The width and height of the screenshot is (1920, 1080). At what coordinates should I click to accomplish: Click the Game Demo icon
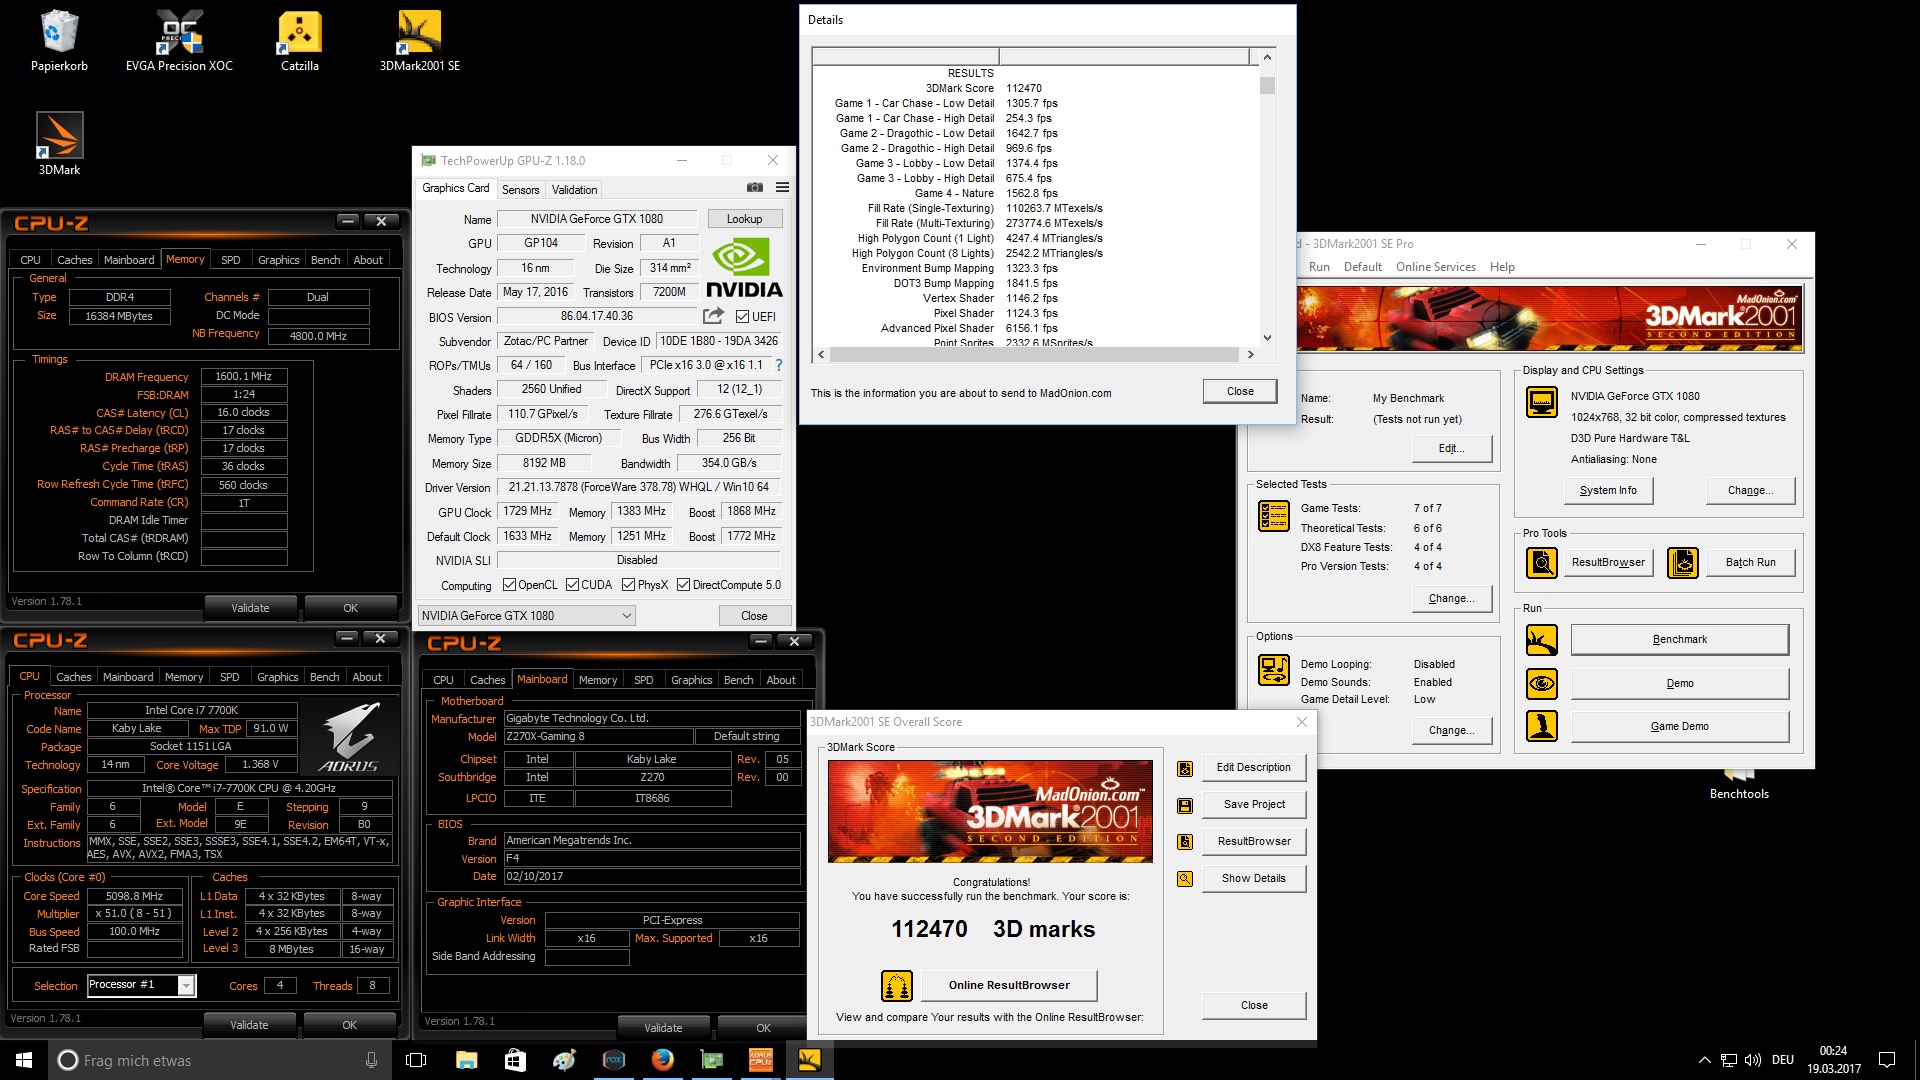[1541, 726]
